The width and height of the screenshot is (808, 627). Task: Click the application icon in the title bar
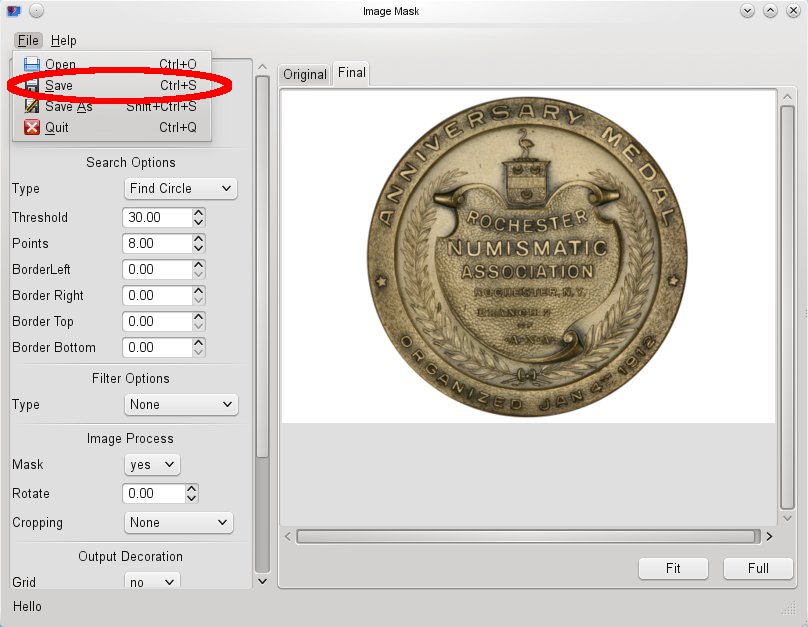(x=13, y=10)
